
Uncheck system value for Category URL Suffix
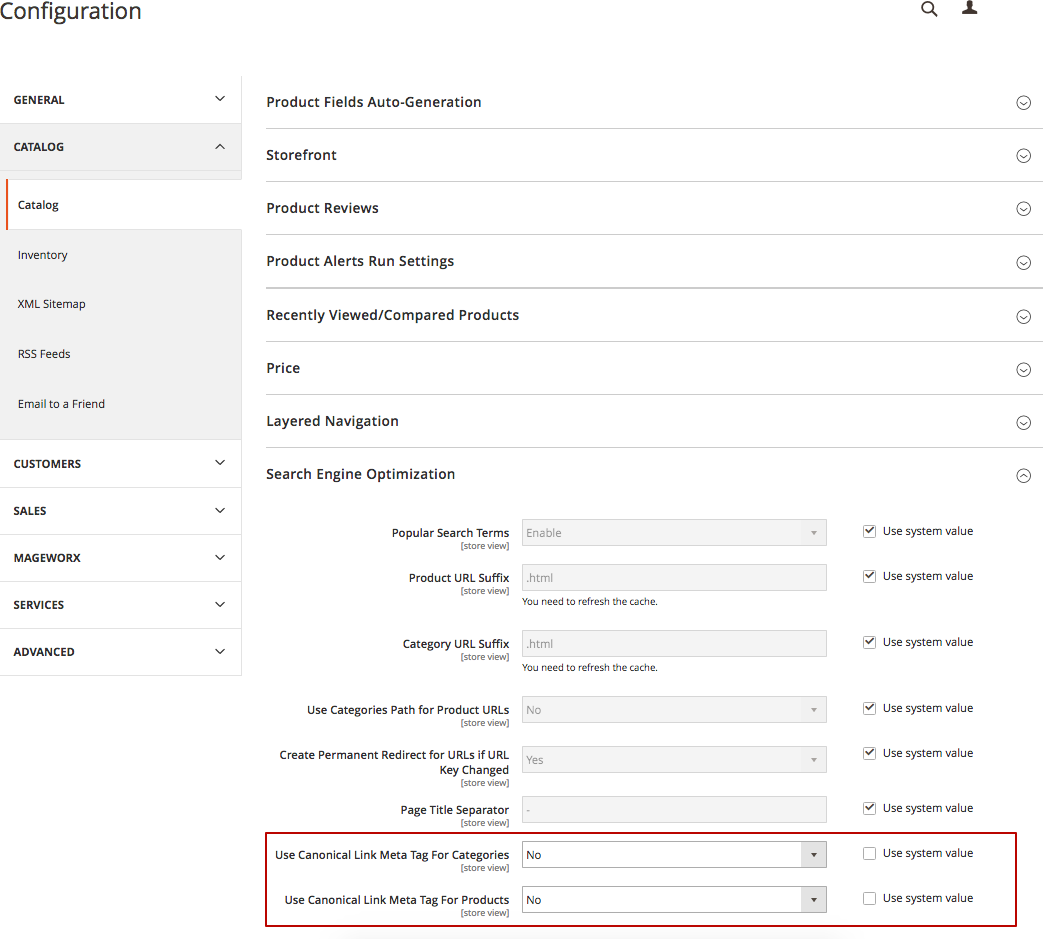point(869,642)
